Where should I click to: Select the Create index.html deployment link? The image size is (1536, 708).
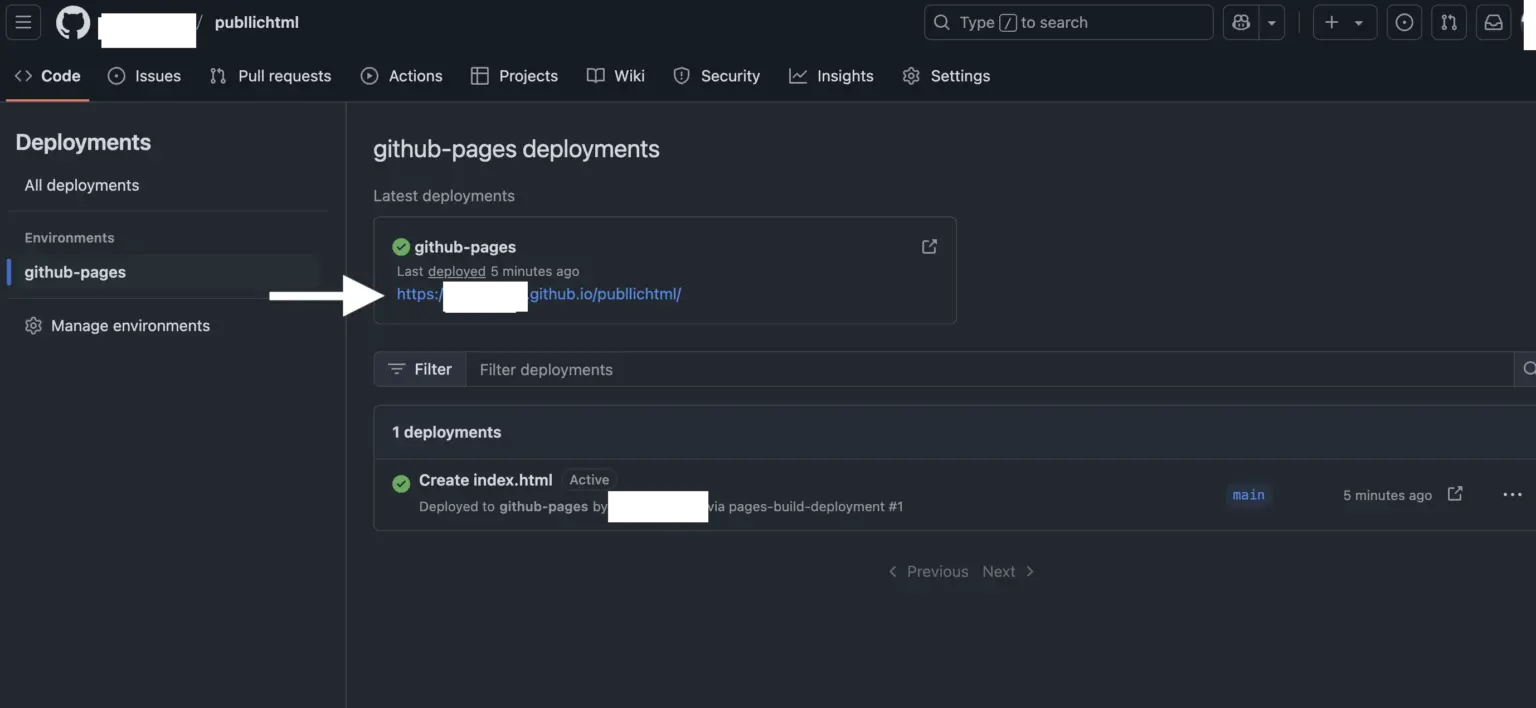(x=485, y=480)
